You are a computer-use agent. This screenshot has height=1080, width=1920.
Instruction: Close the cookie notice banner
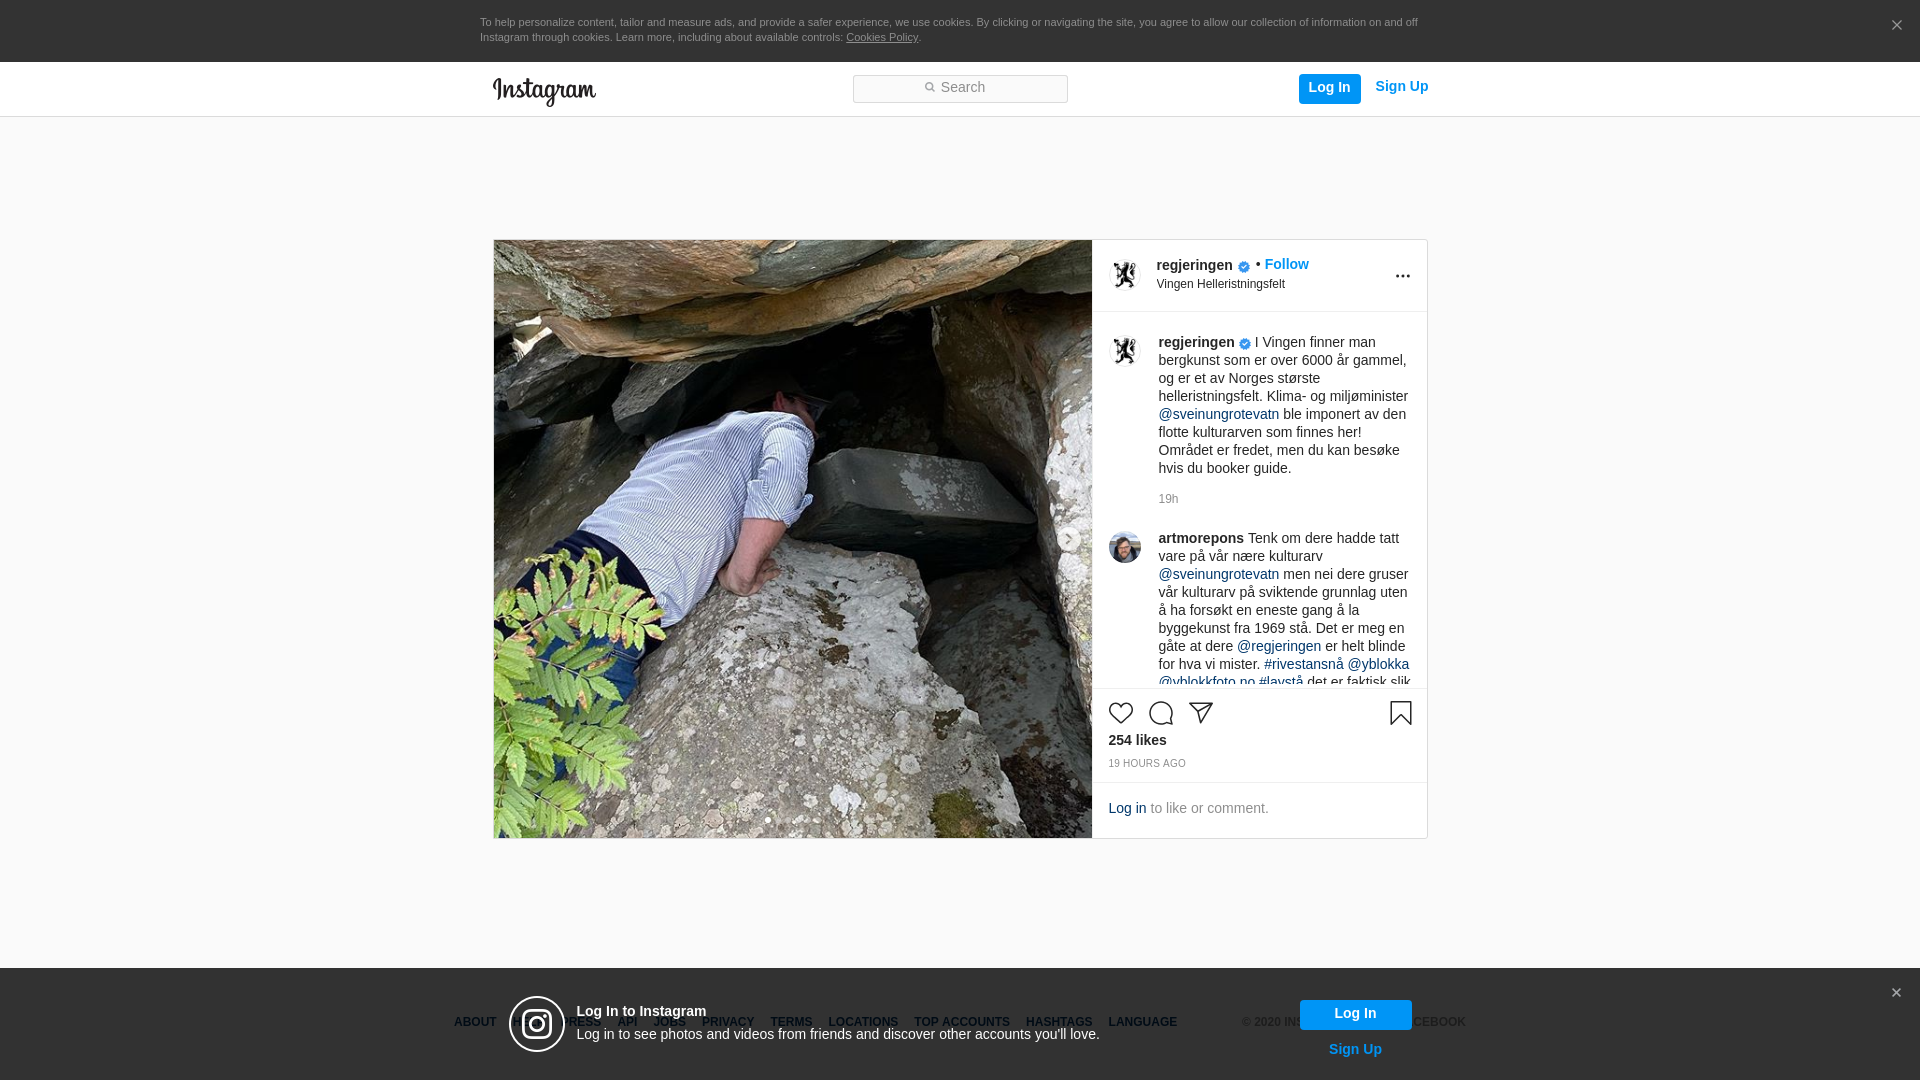click(x=1896, y=26)
